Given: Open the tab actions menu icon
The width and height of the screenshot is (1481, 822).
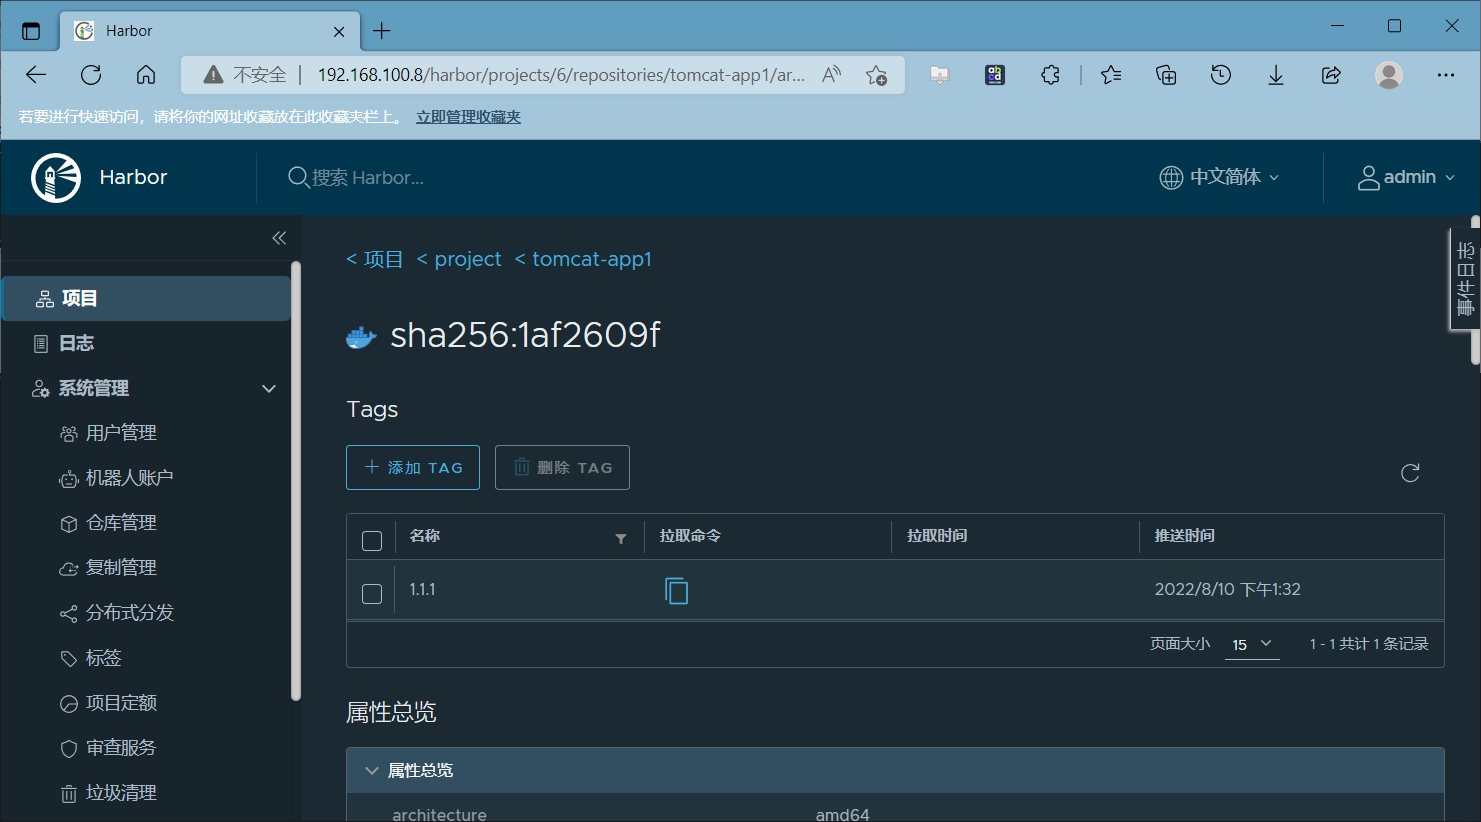Looking at the screenshot, I should (x=31, y=31).
